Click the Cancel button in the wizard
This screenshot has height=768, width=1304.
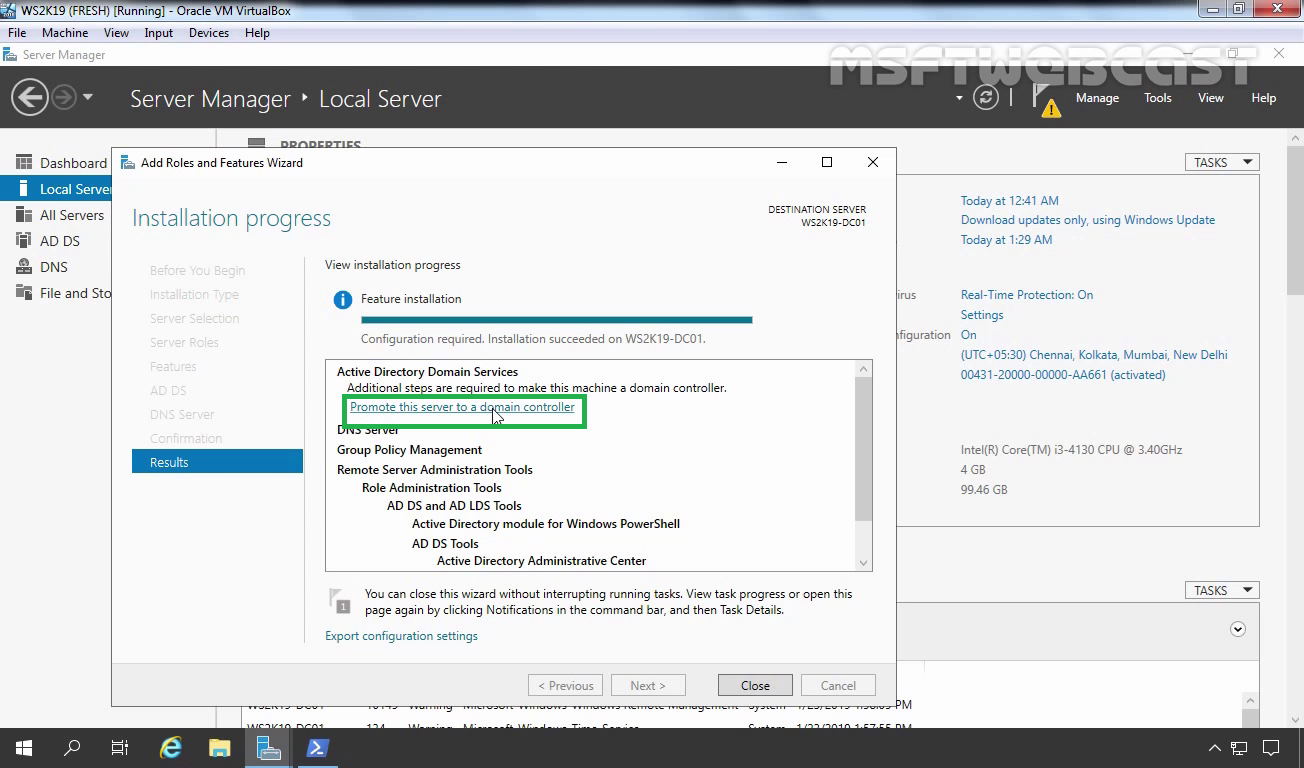point(838,685)
